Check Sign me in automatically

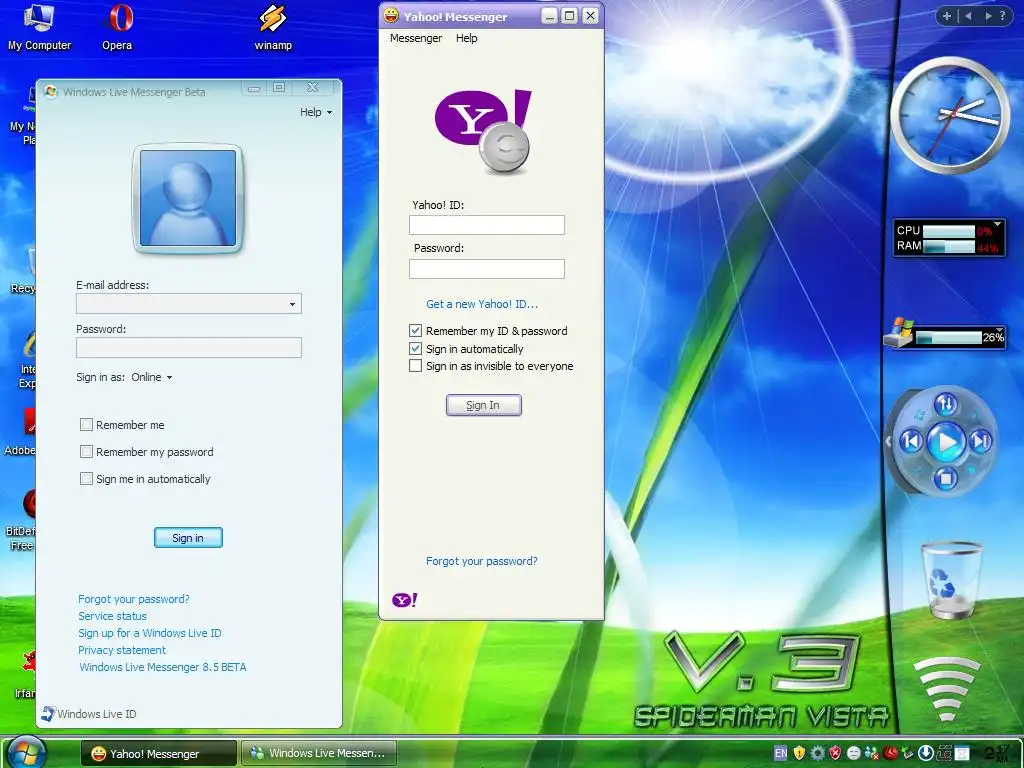86,479
